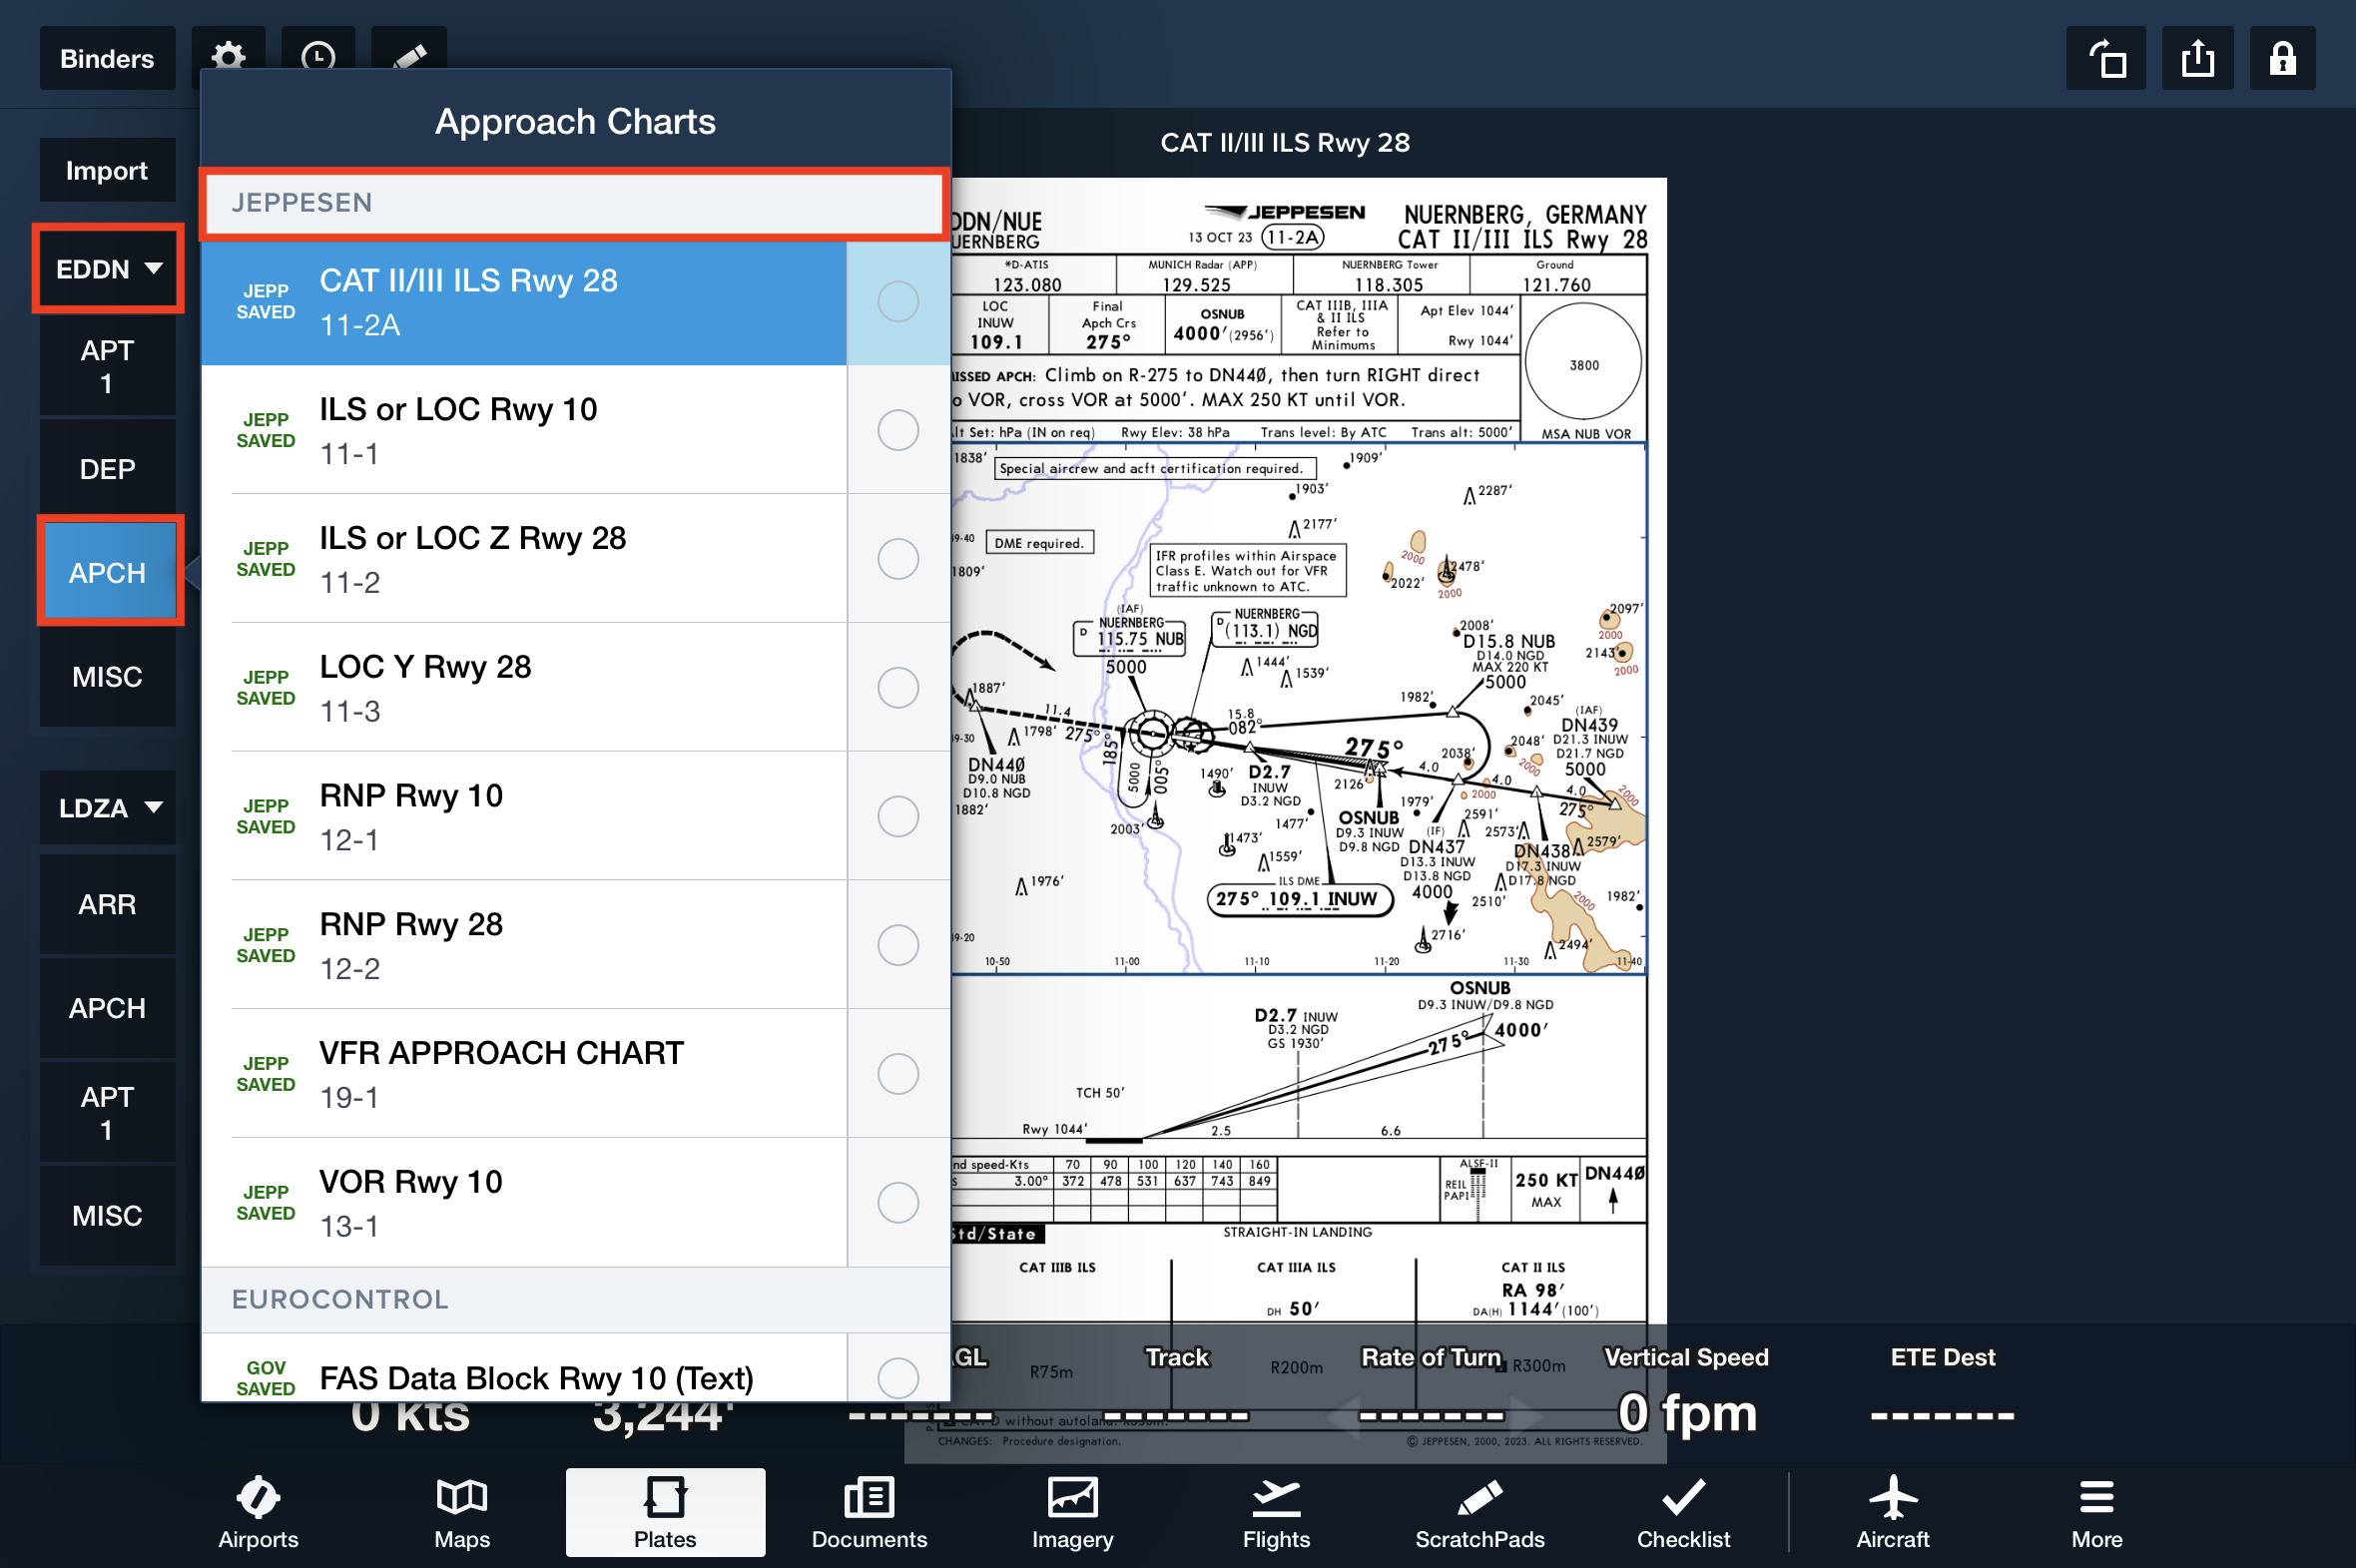This screenshot has width=2356, height=1568.
Task: Open the ARR charts tab for LDZA
Action: pyautogui.click(x=107, y=904)
